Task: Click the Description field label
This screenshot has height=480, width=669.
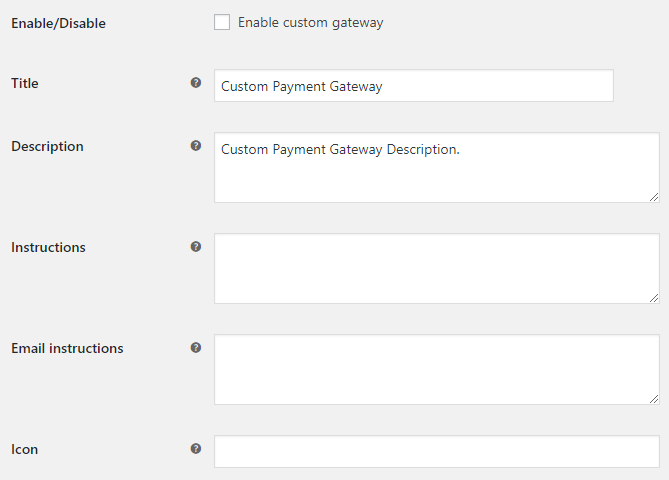Action: [x=47, y=146]
